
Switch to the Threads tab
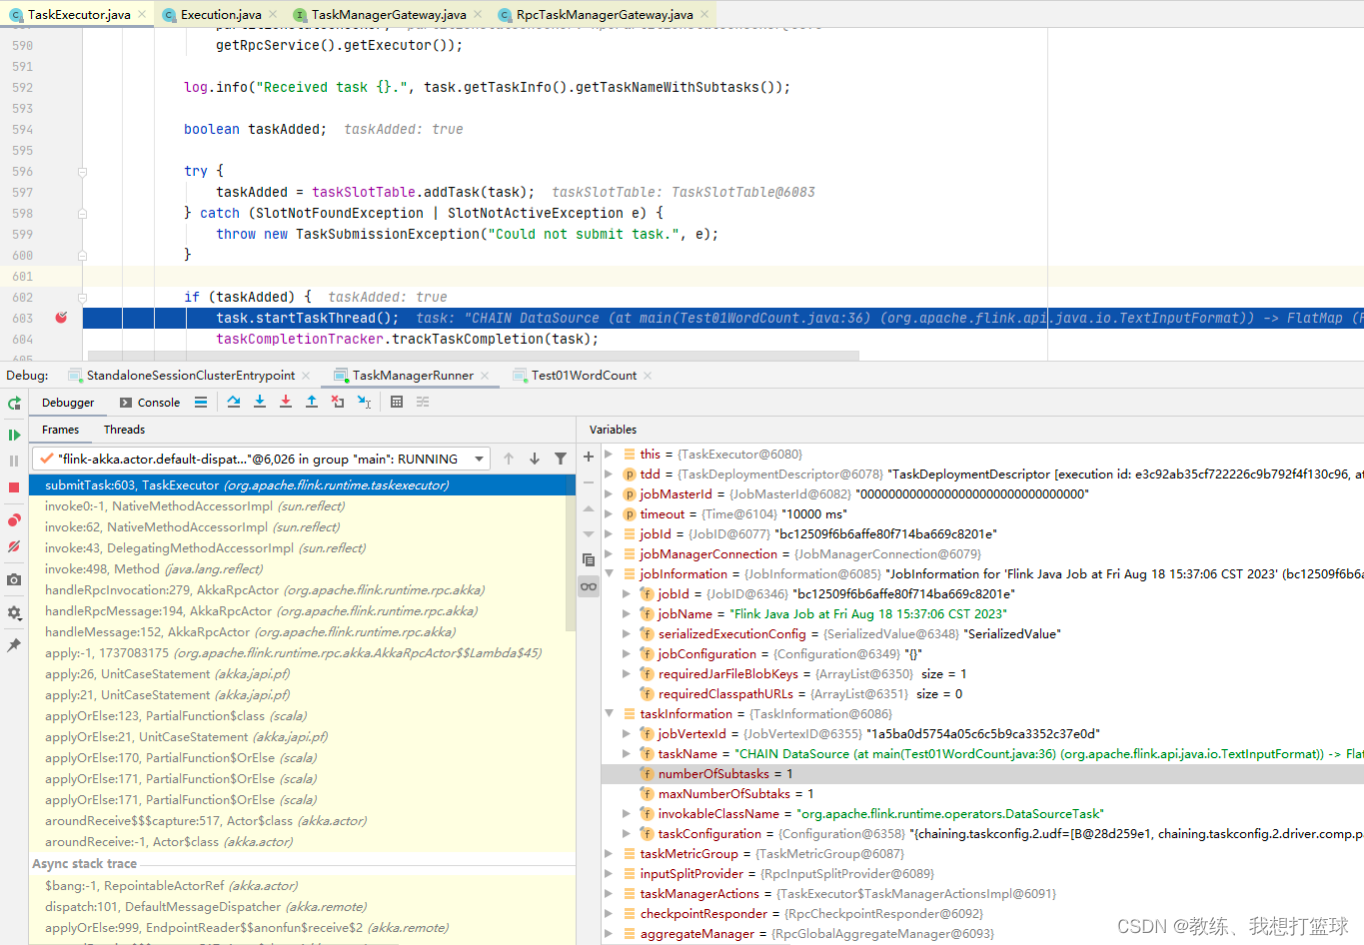(124, 429)
